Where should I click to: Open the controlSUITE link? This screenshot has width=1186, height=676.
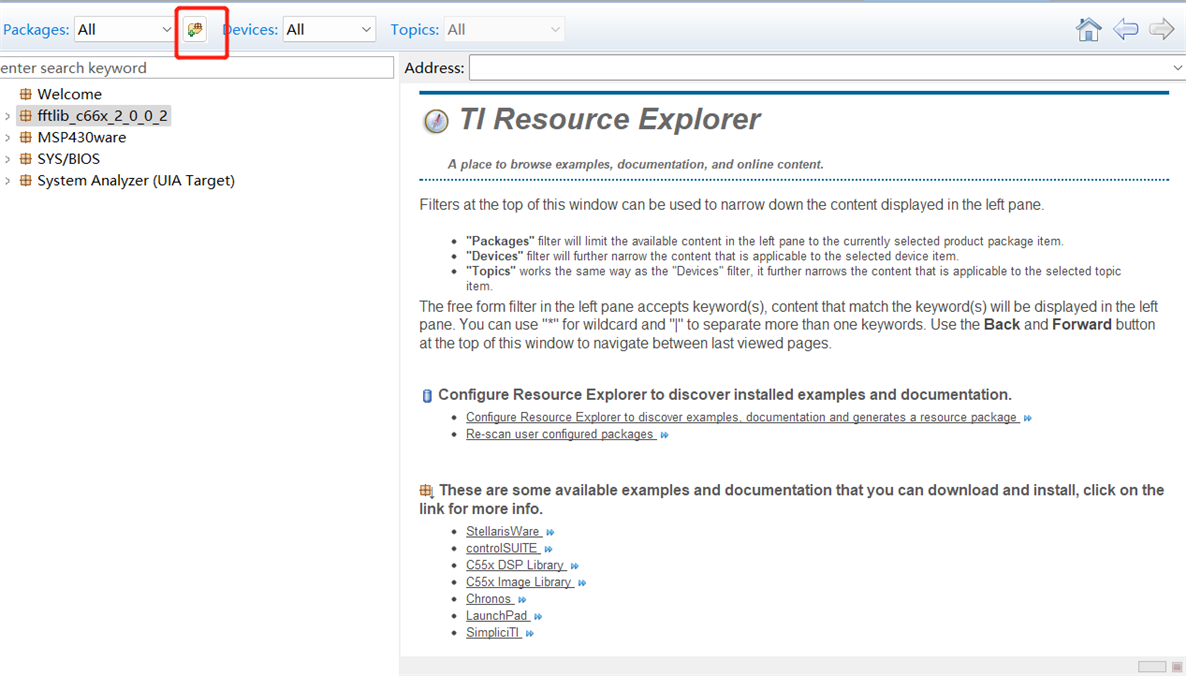tap(502, 548)
